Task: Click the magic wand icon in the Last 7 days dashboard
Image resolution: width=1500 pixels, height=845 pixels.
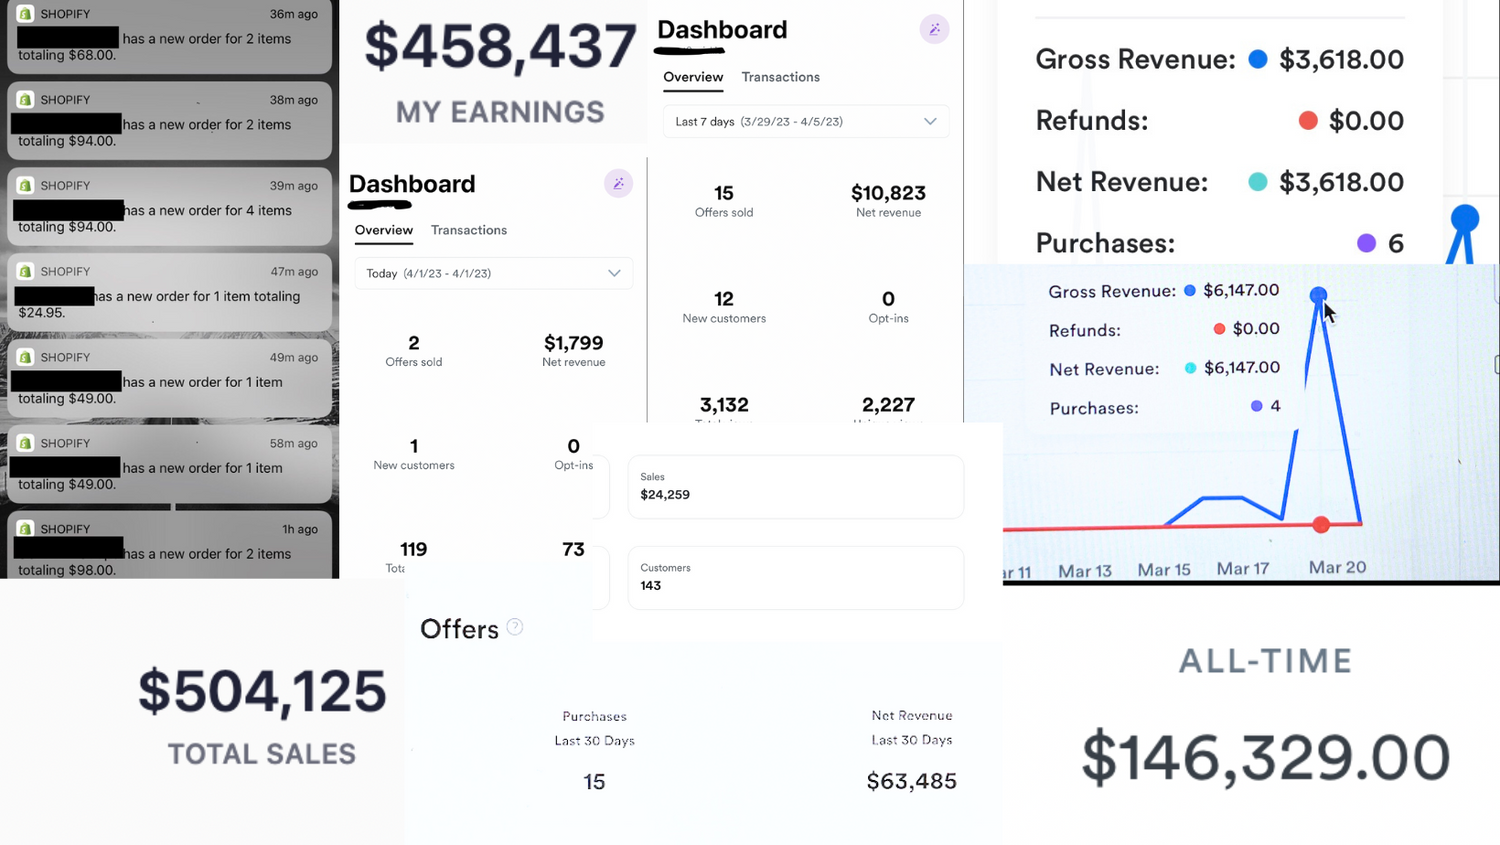Action: (x=934, y=29)
